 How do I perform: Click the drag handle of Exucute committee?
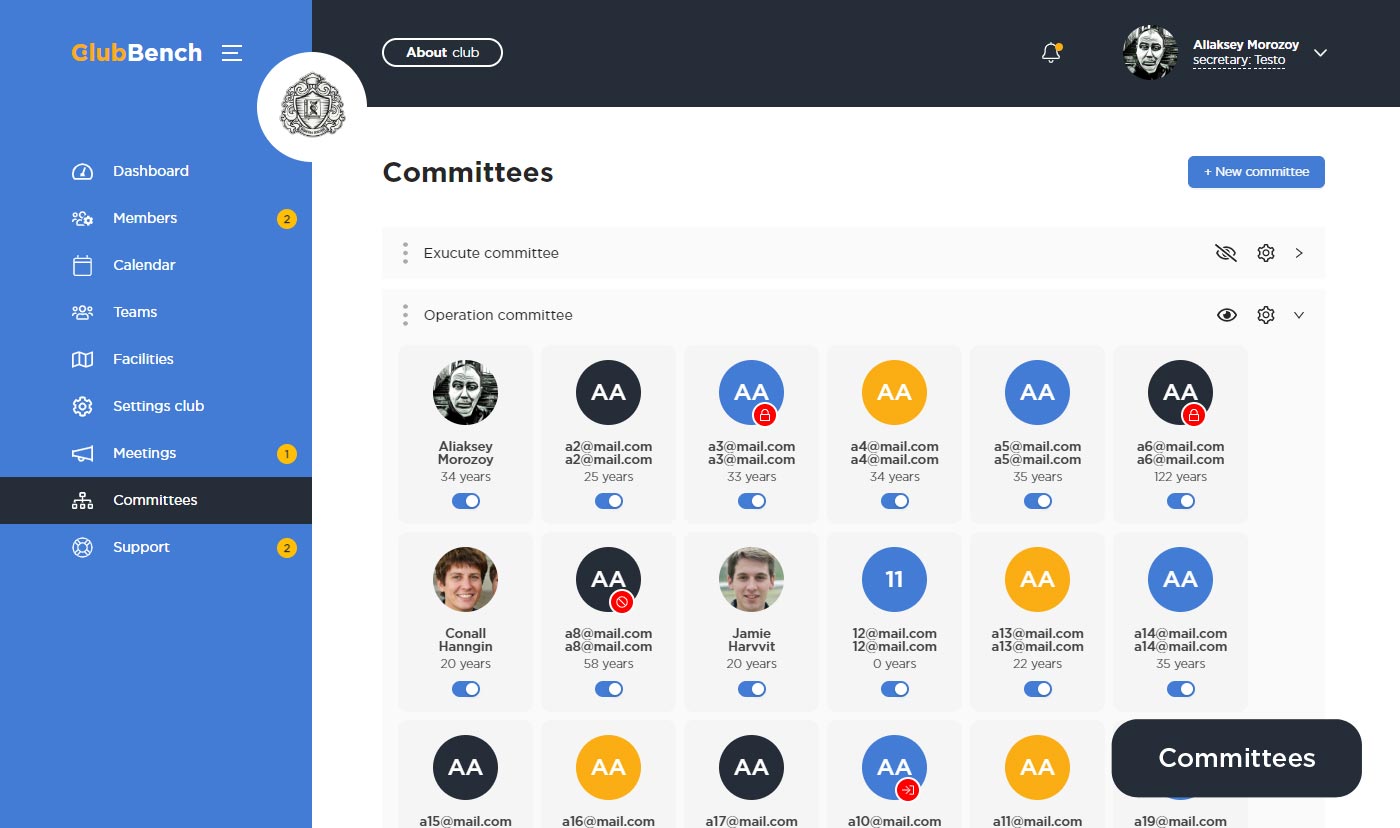[x=405, y=253]
